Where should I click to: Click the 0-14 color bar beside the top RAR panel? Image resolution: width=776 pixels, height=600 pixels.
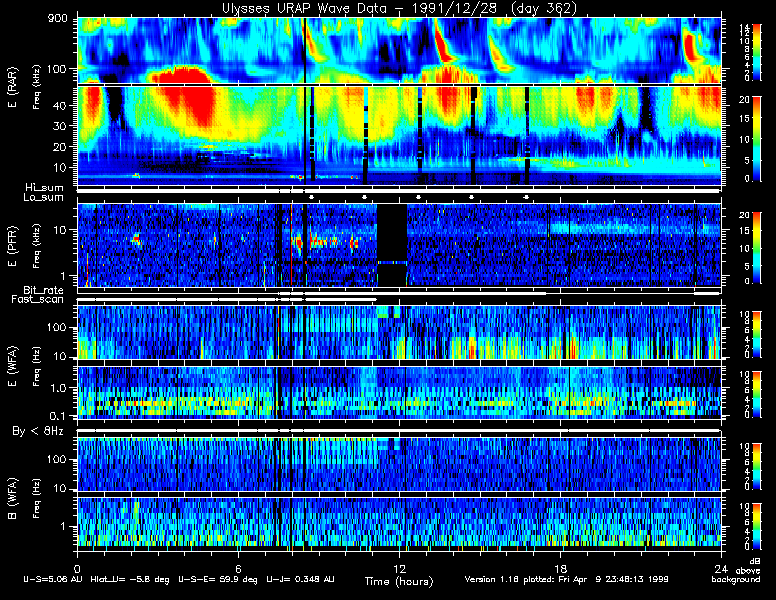point(757,52)
